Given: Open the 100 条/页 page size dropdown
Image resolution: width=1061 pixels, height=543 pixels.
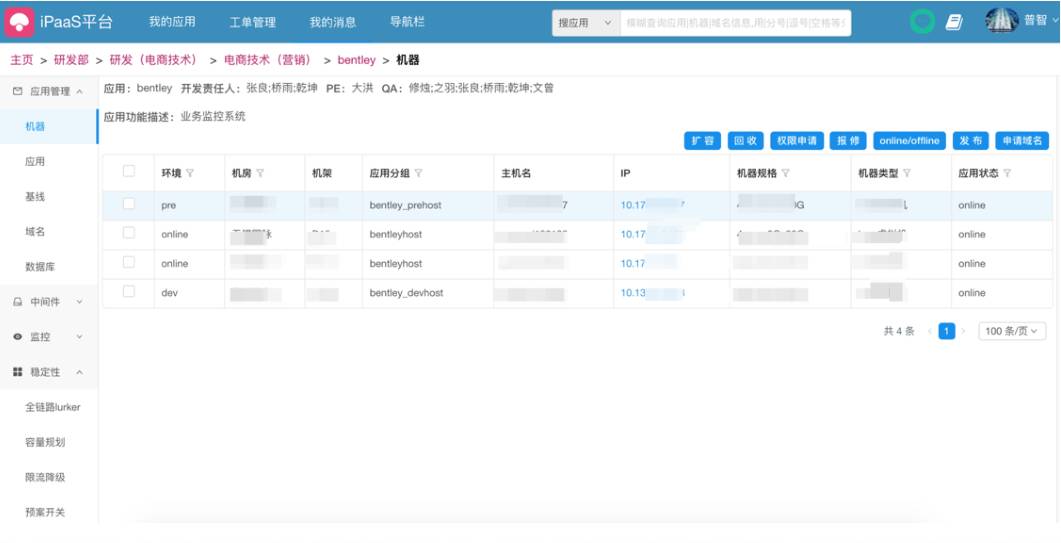Looking at the screenshot, I should tap(1012, 331).
